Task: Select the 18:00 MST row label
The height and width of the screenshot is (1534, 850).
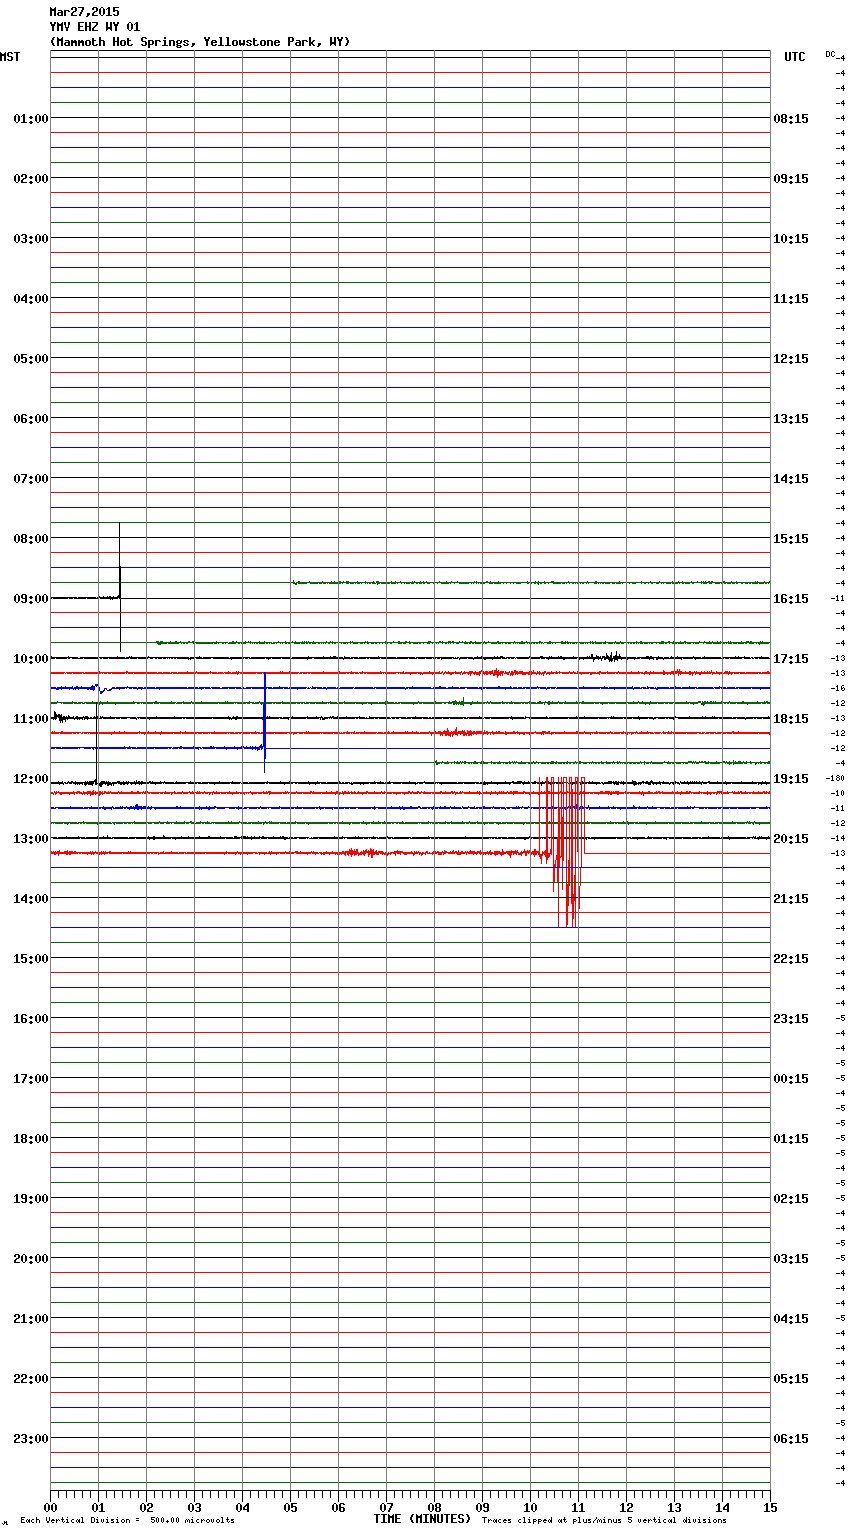Action: (31, 1139)
